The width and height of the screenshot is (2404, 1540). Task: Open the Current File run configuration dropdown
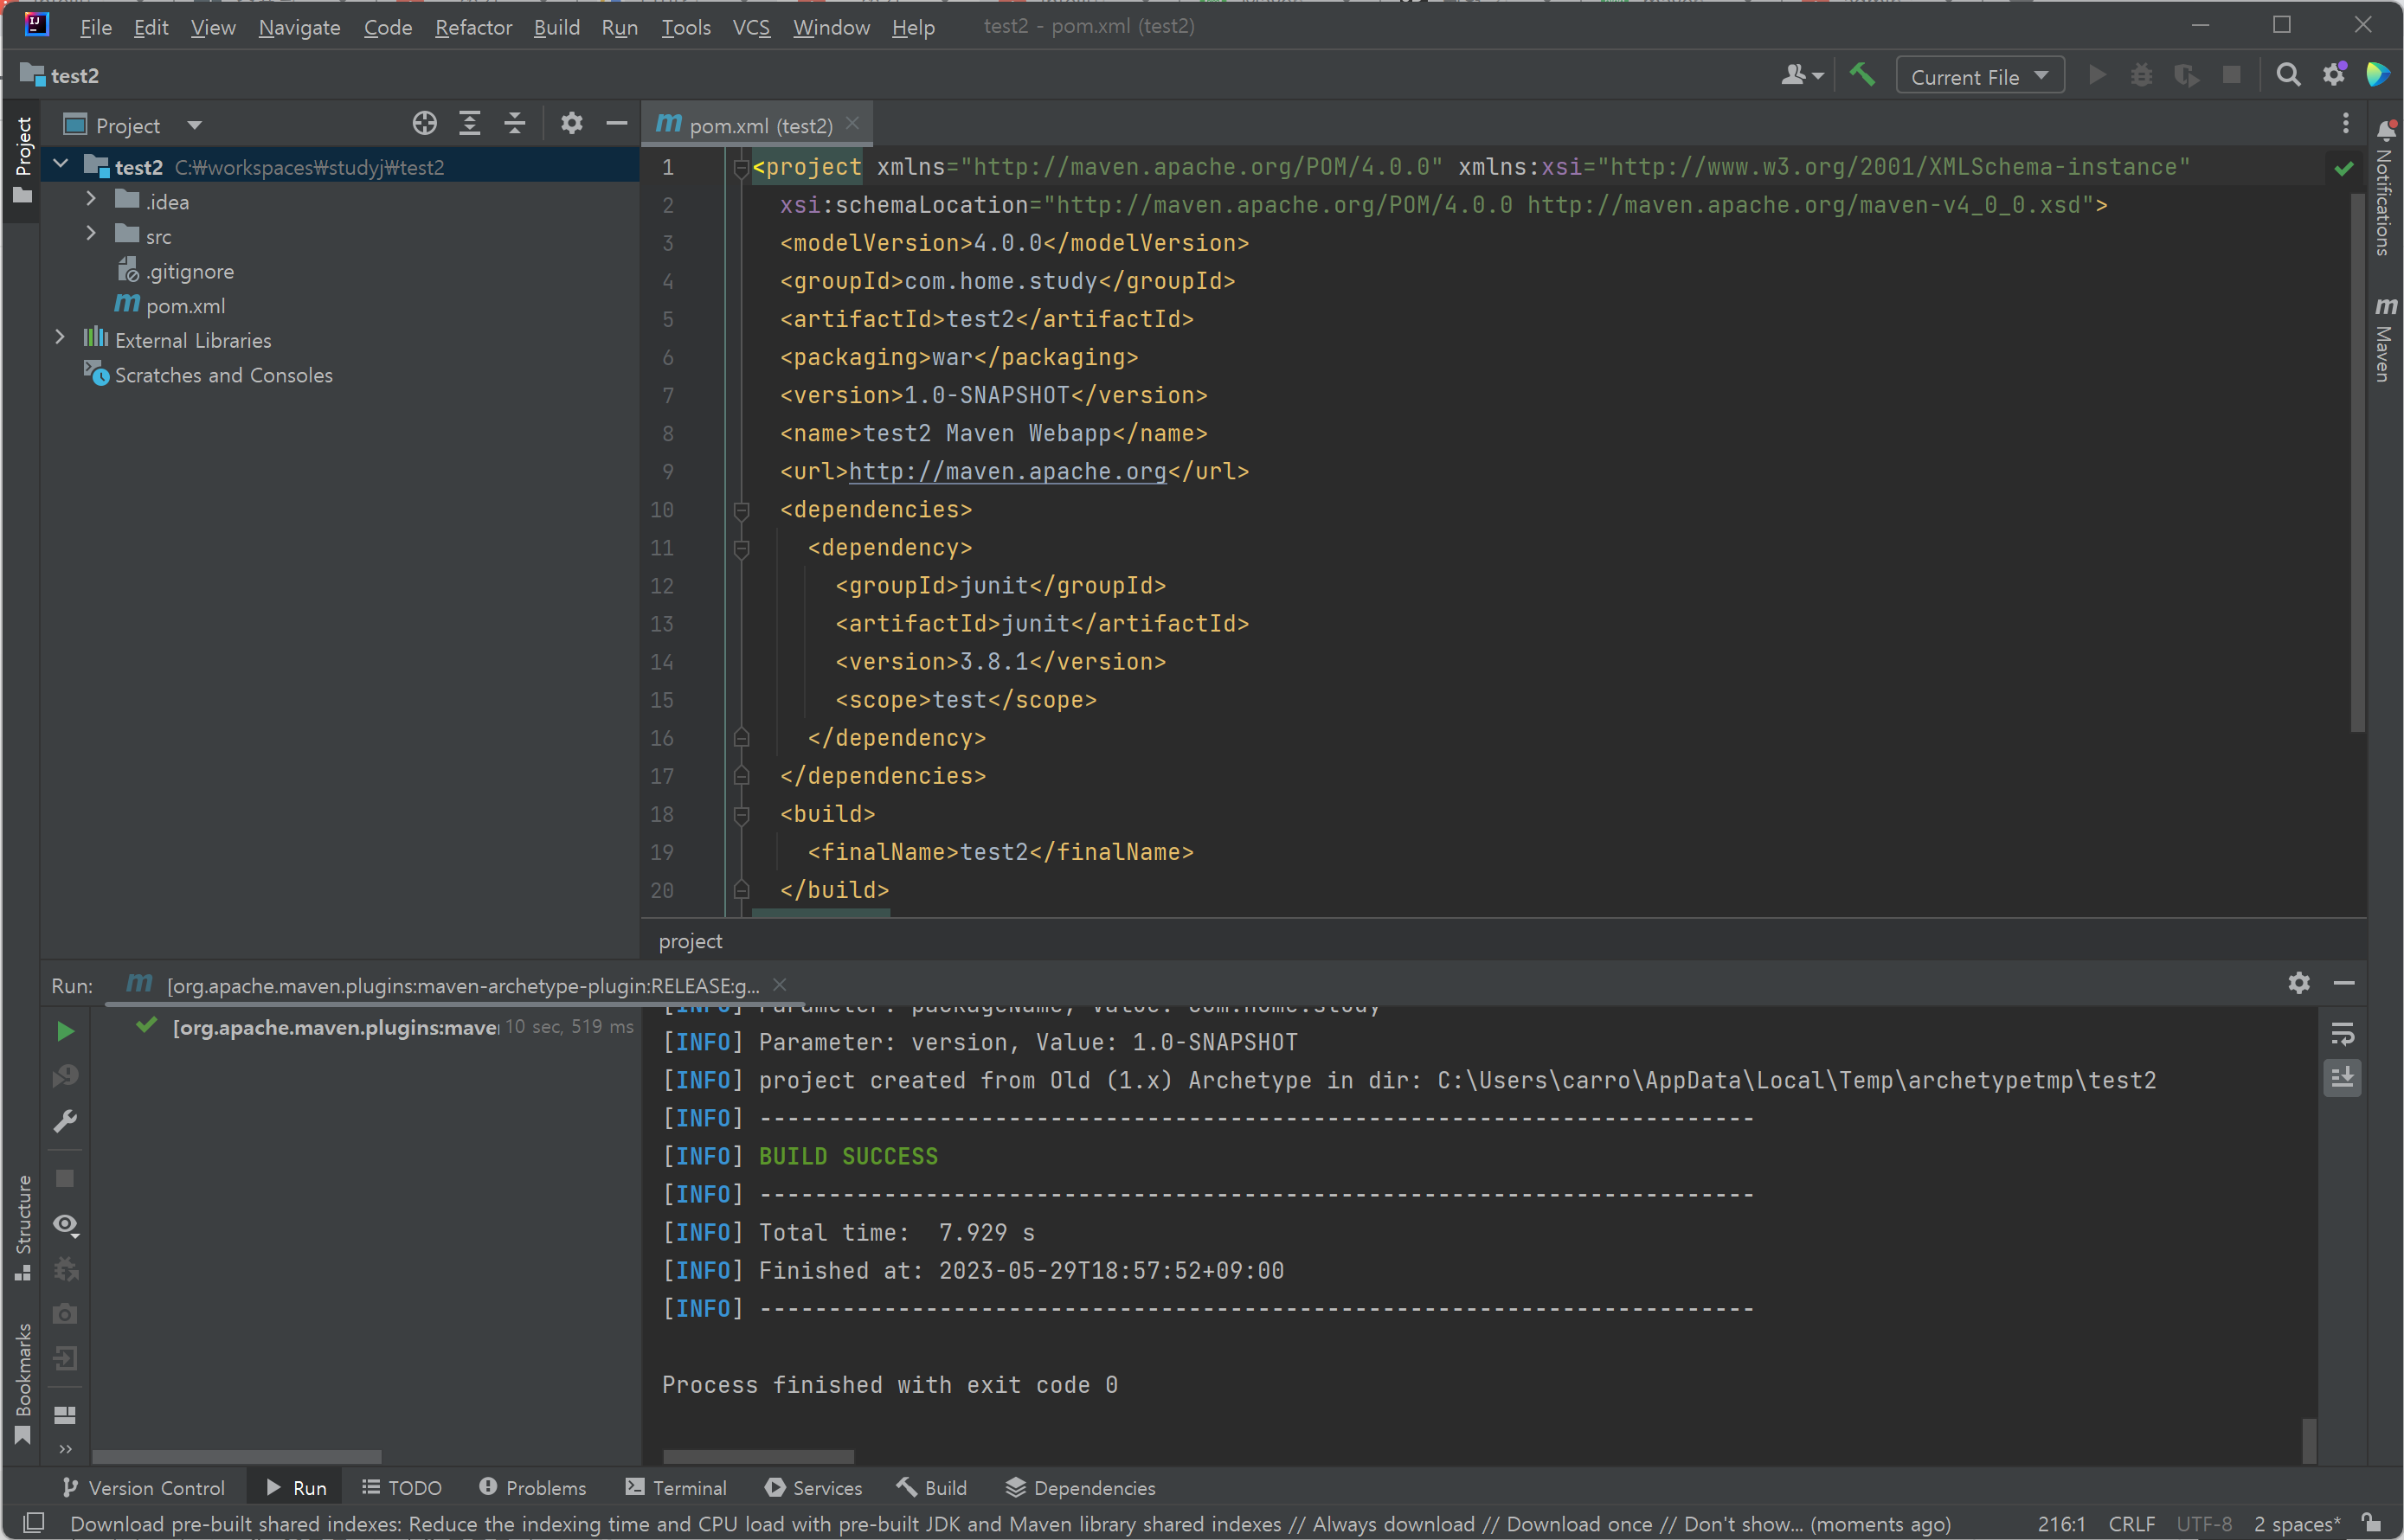pyautogui.click(x=1979, y=77)
